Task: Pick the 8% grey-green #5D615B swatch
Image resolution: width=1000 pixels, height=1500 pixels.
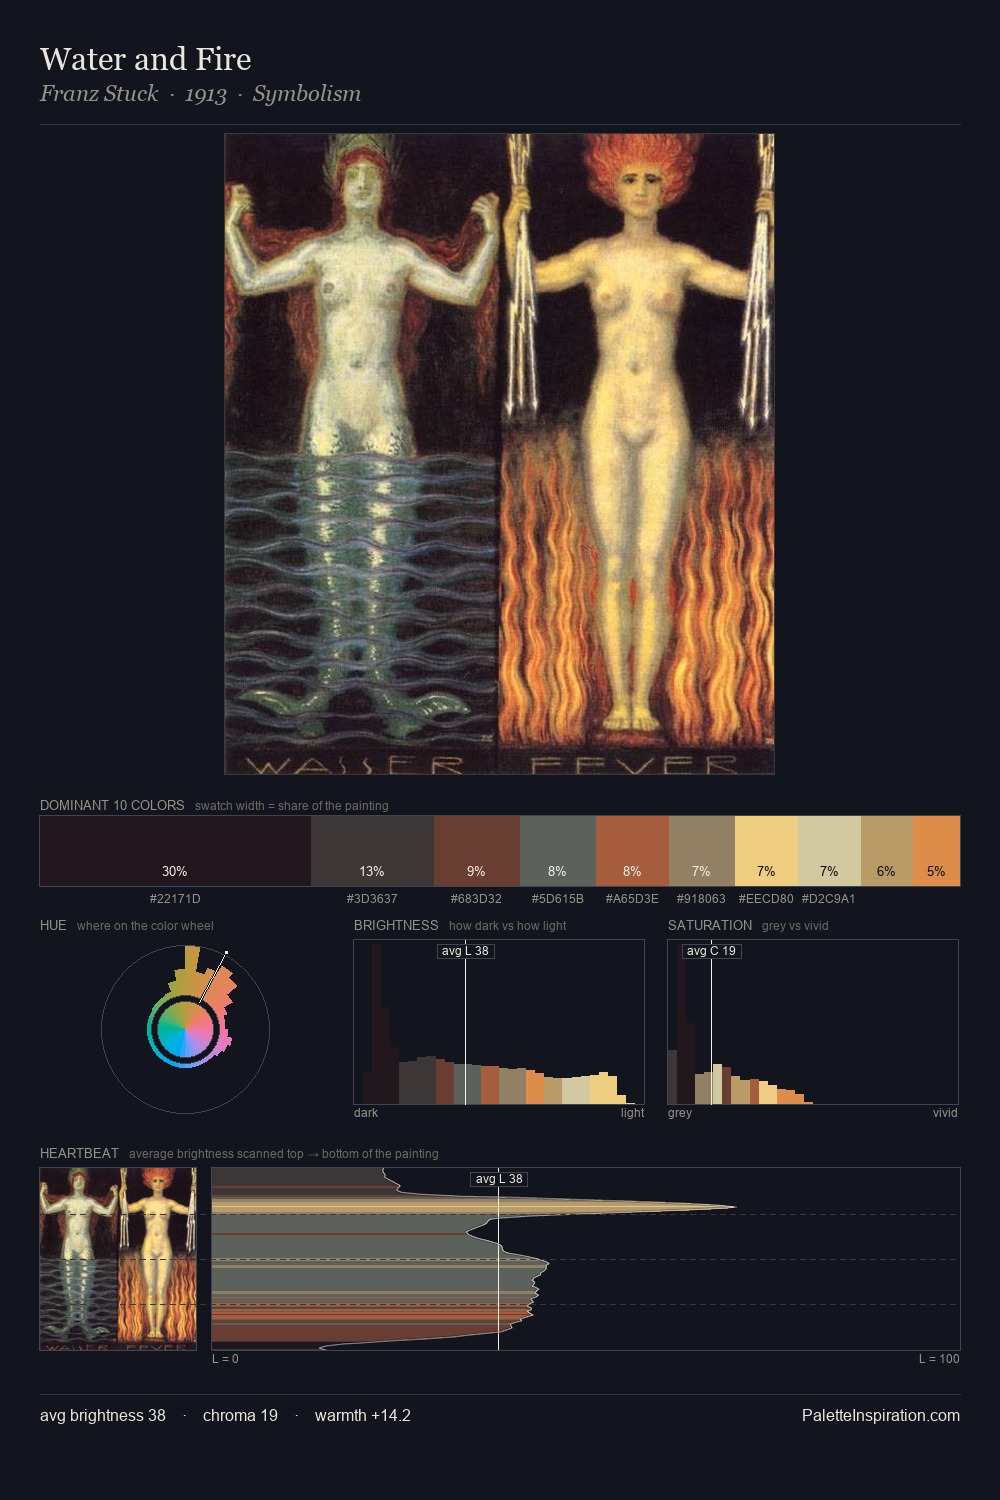Action: pyautogui.click(x=558, y=851)
